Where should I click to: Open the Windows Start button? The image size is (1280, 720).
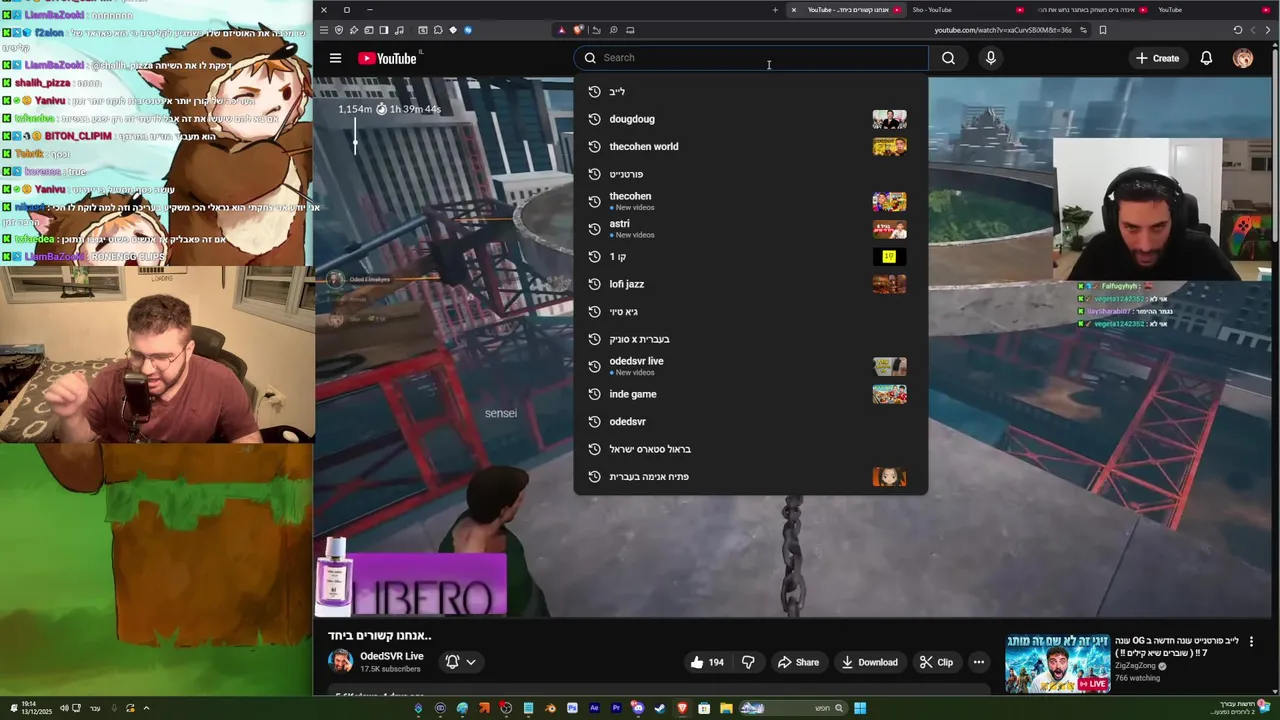860,708
